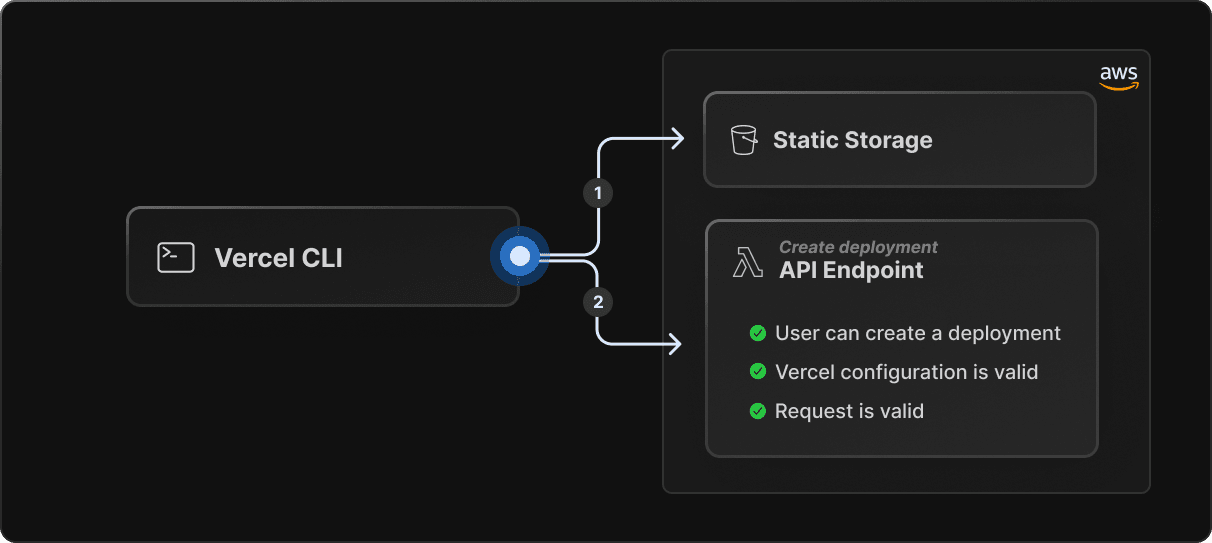Viewport: 1212px width, 543px height.
Task: Select the step 1 number badge
Action: click(598, 193)
